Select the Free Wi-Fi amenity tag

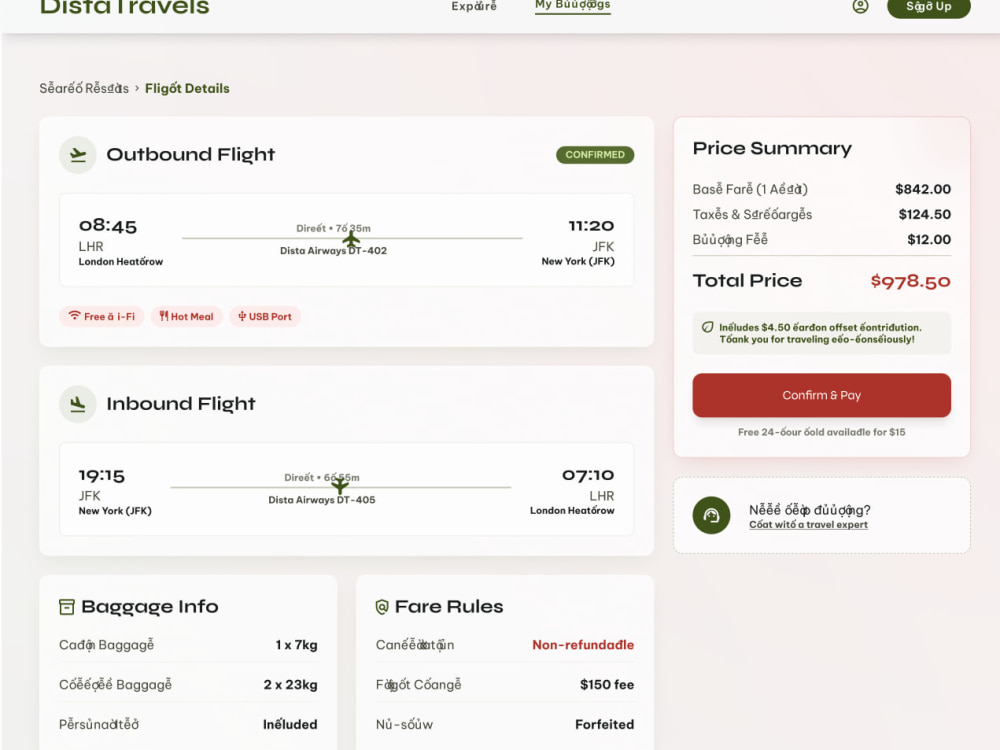(102, 316)
